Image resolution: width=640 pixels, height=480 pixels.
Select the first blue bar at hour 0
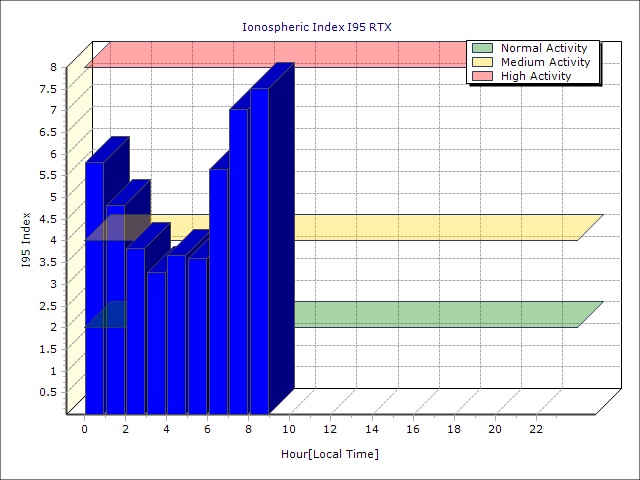[x=94, y=290]
